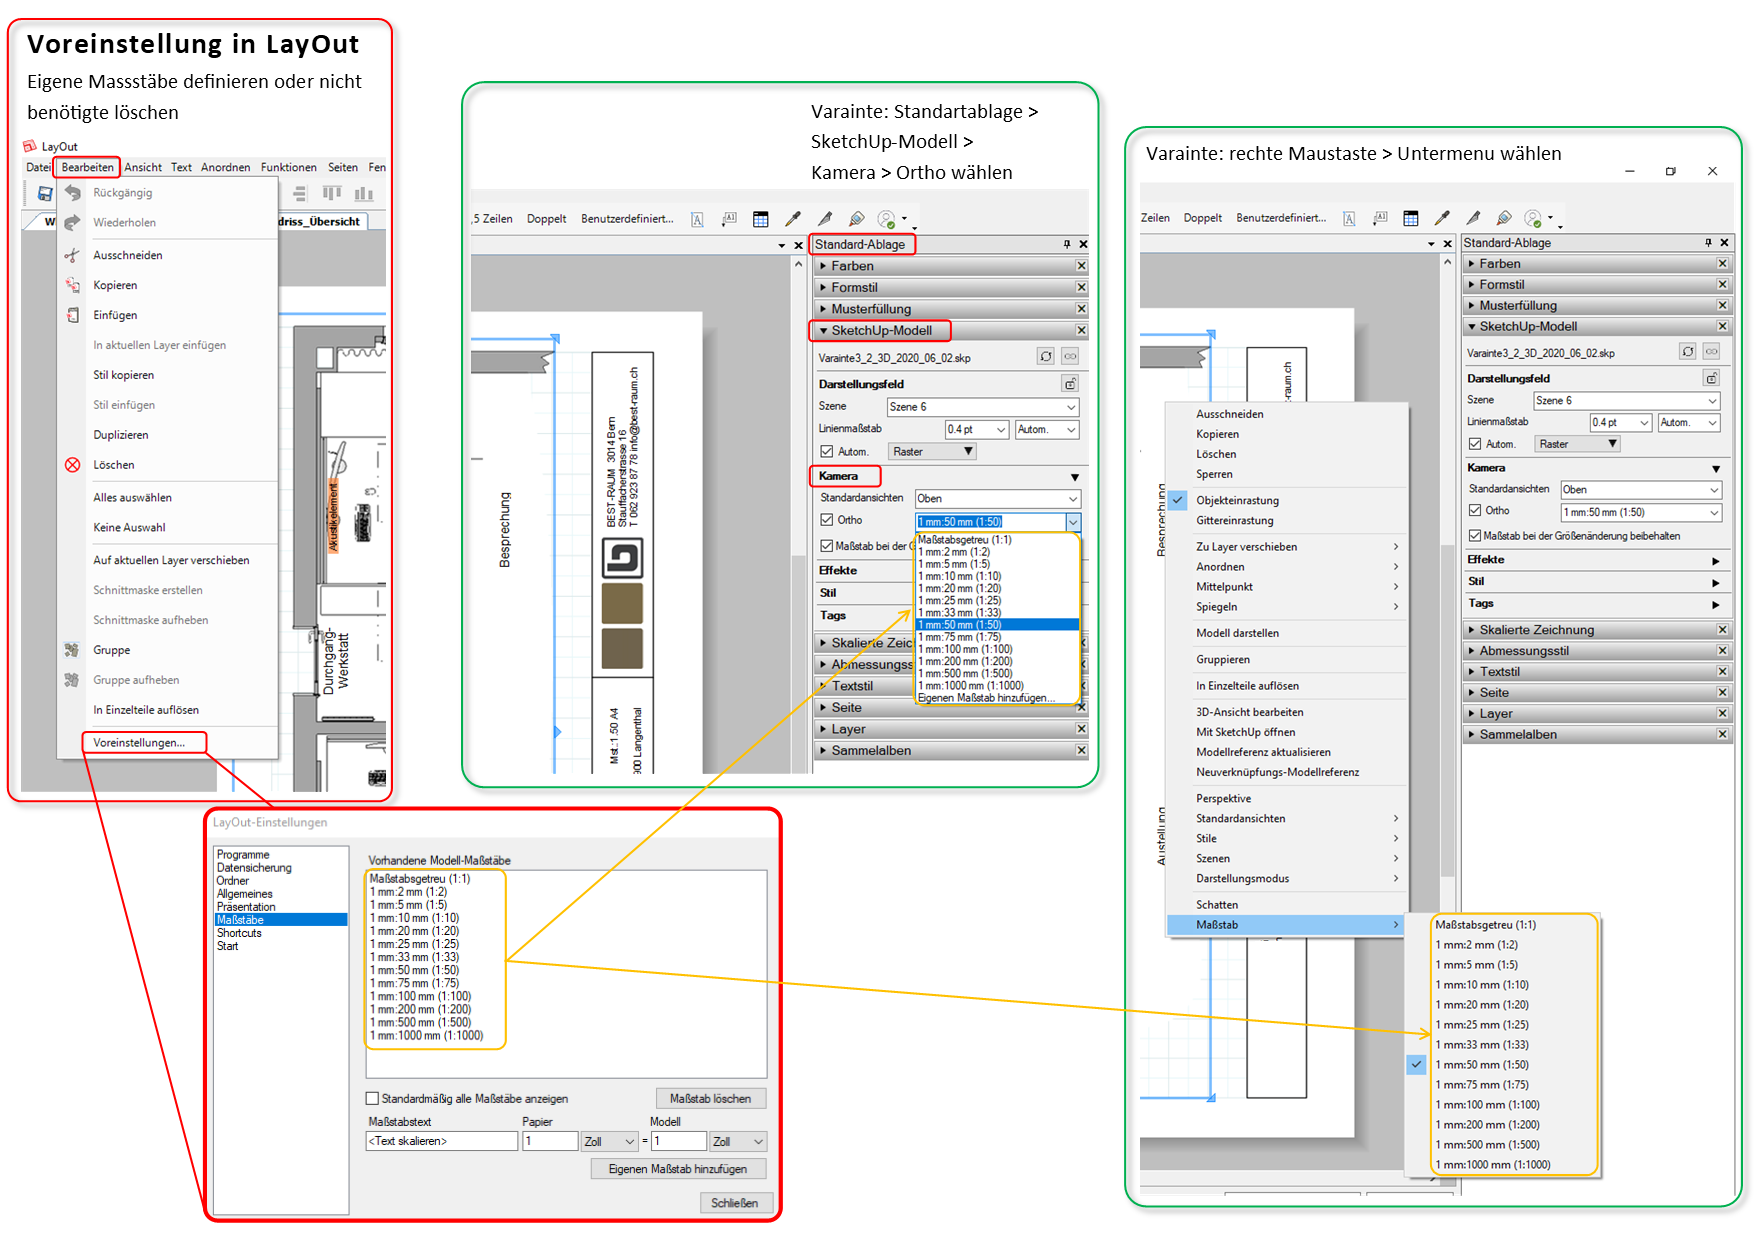Screen dimensions: 1754x1240
Task: Uncheck 'Maßstab bei der Größenänderung beibehalten'
Action: tap(1474, 536)
